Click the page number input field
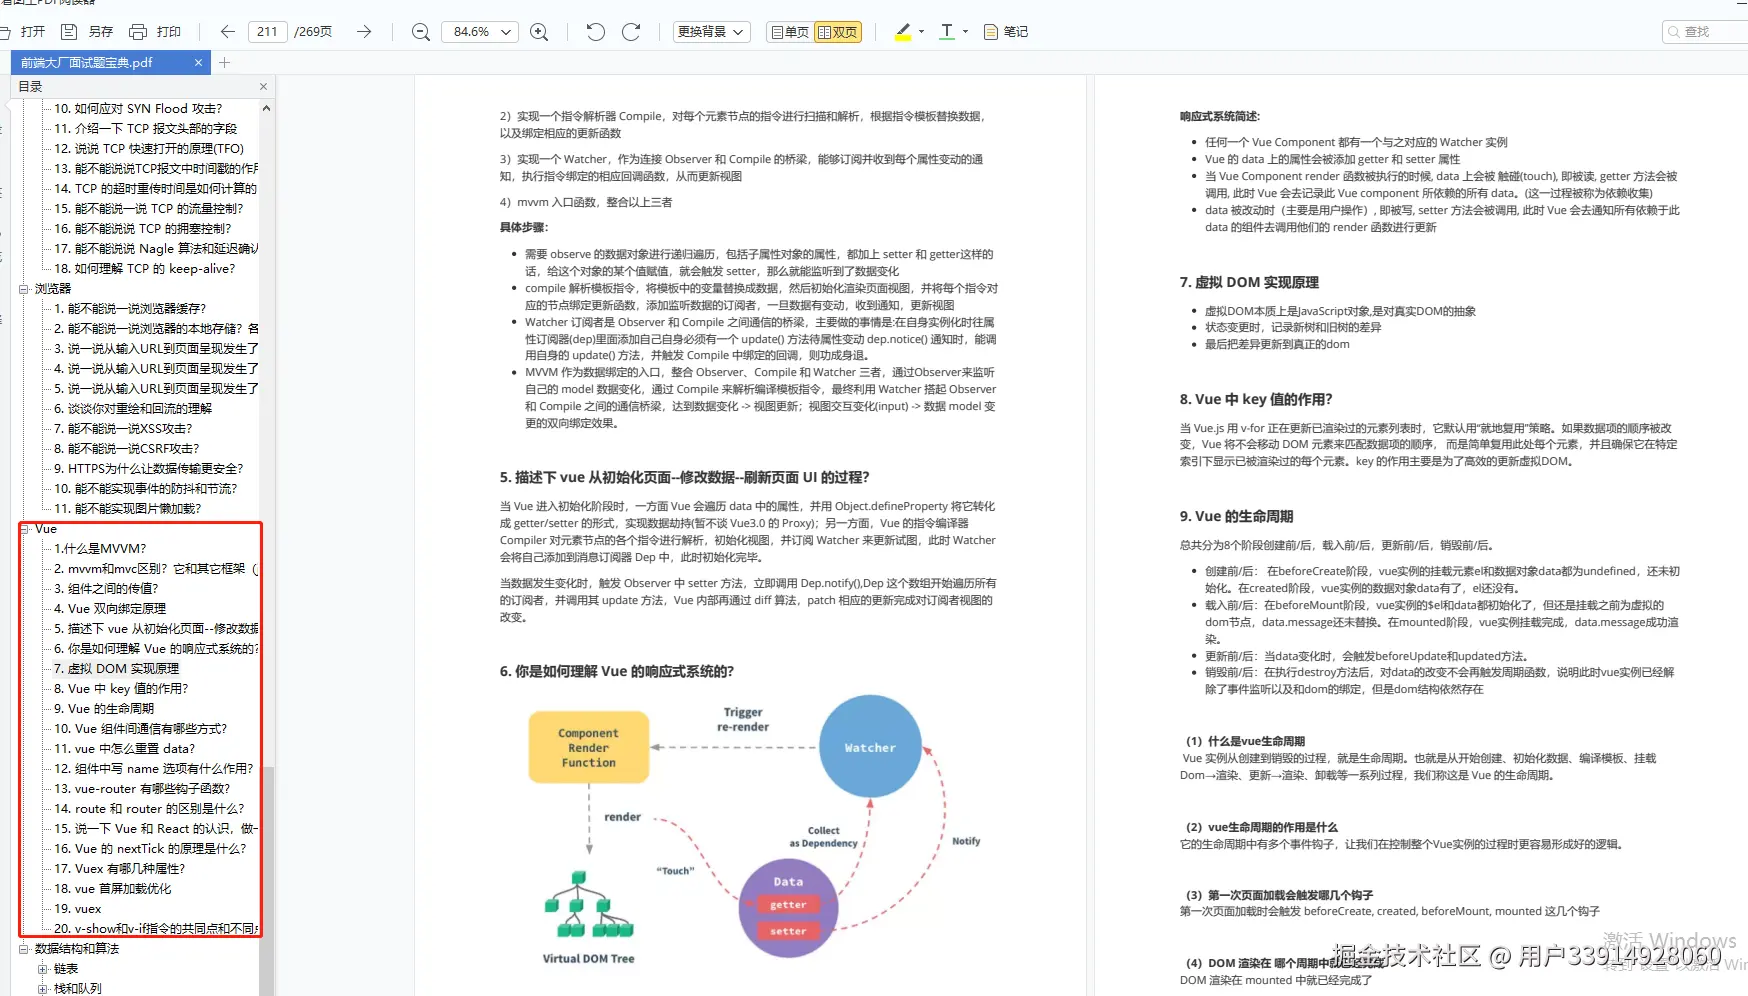Image resolution: width=1748 pixels, height=996 pixels. (267, 32)
